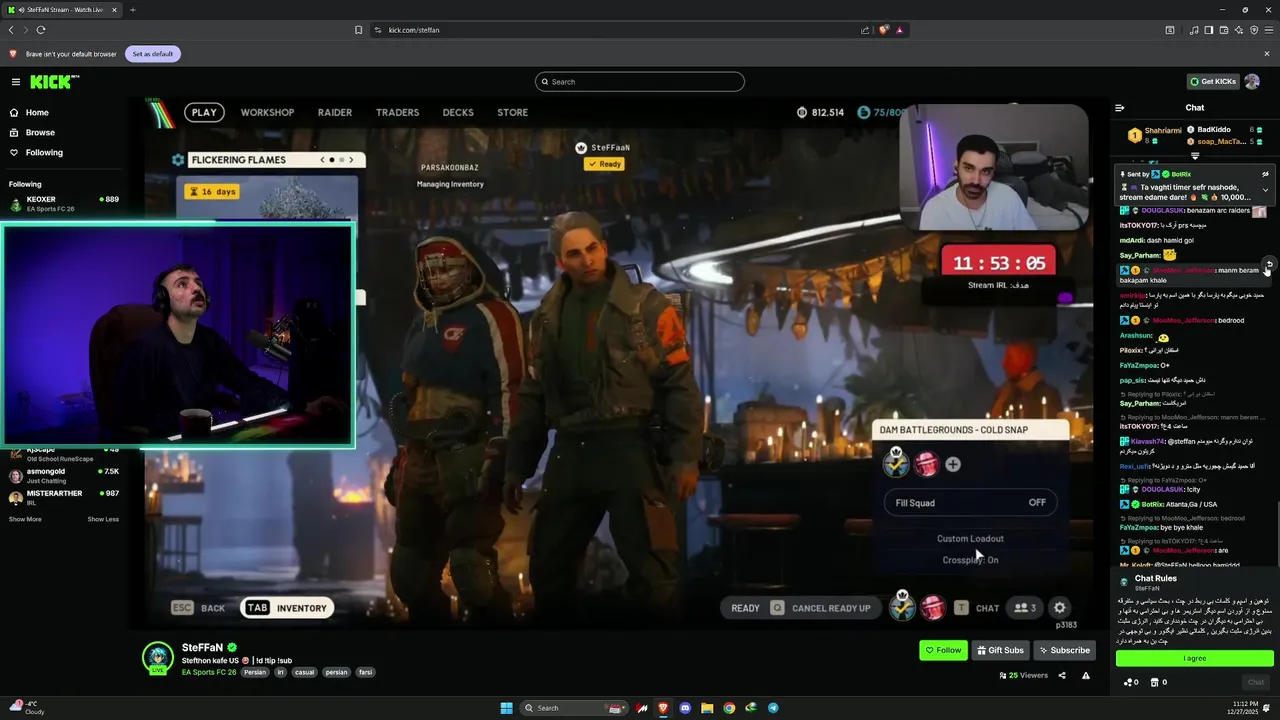The image size is (1280, 720).
Task: Subscribe to the SteFFaN channel
Action: (1064, 650)
